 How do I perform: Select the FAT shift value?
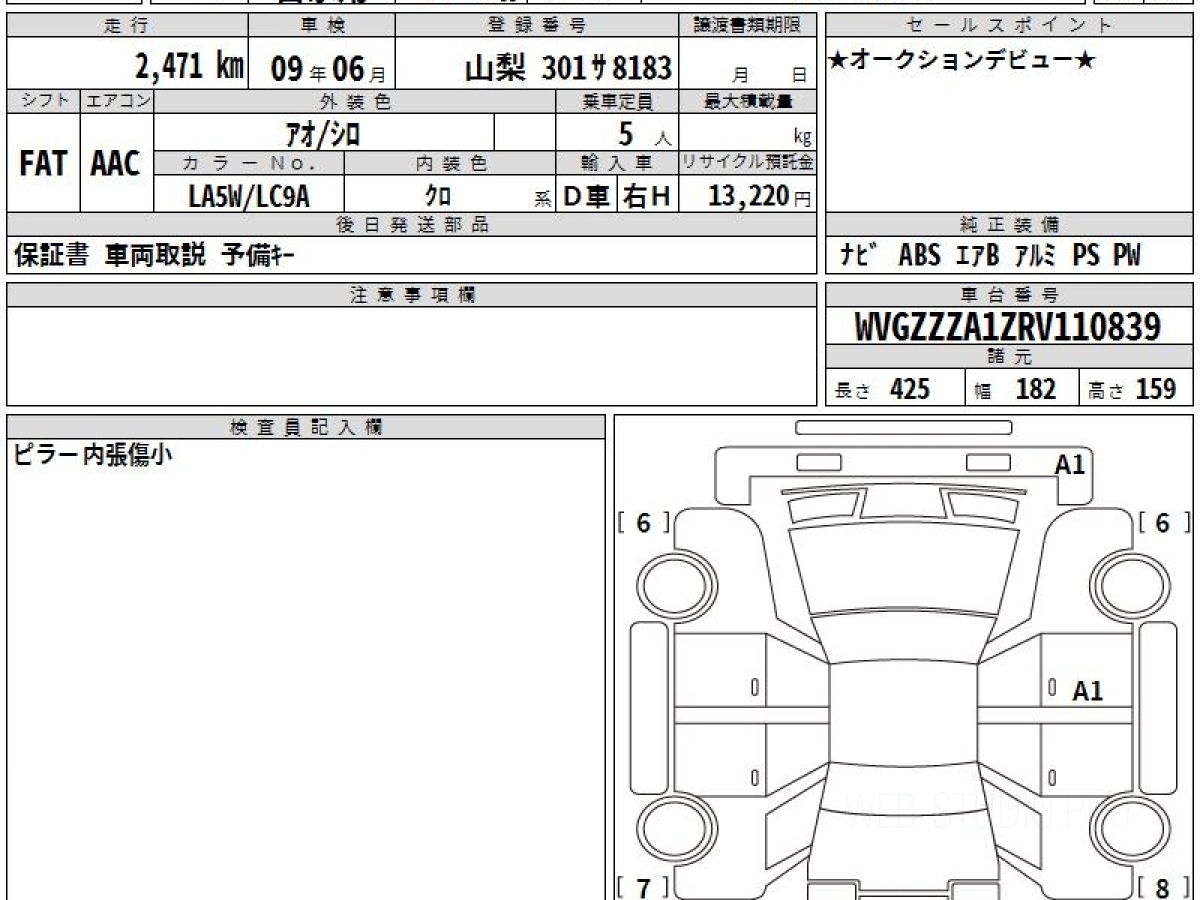[x=43, y=165]
